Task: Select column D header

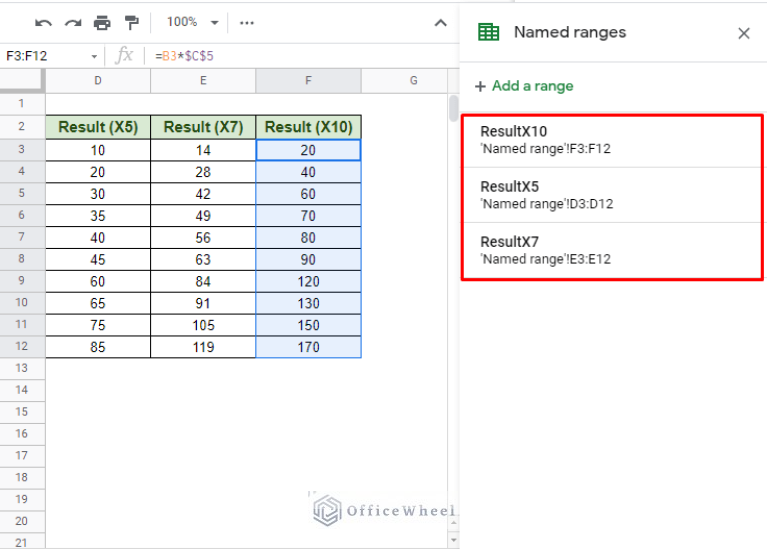Action: [98, 80]
